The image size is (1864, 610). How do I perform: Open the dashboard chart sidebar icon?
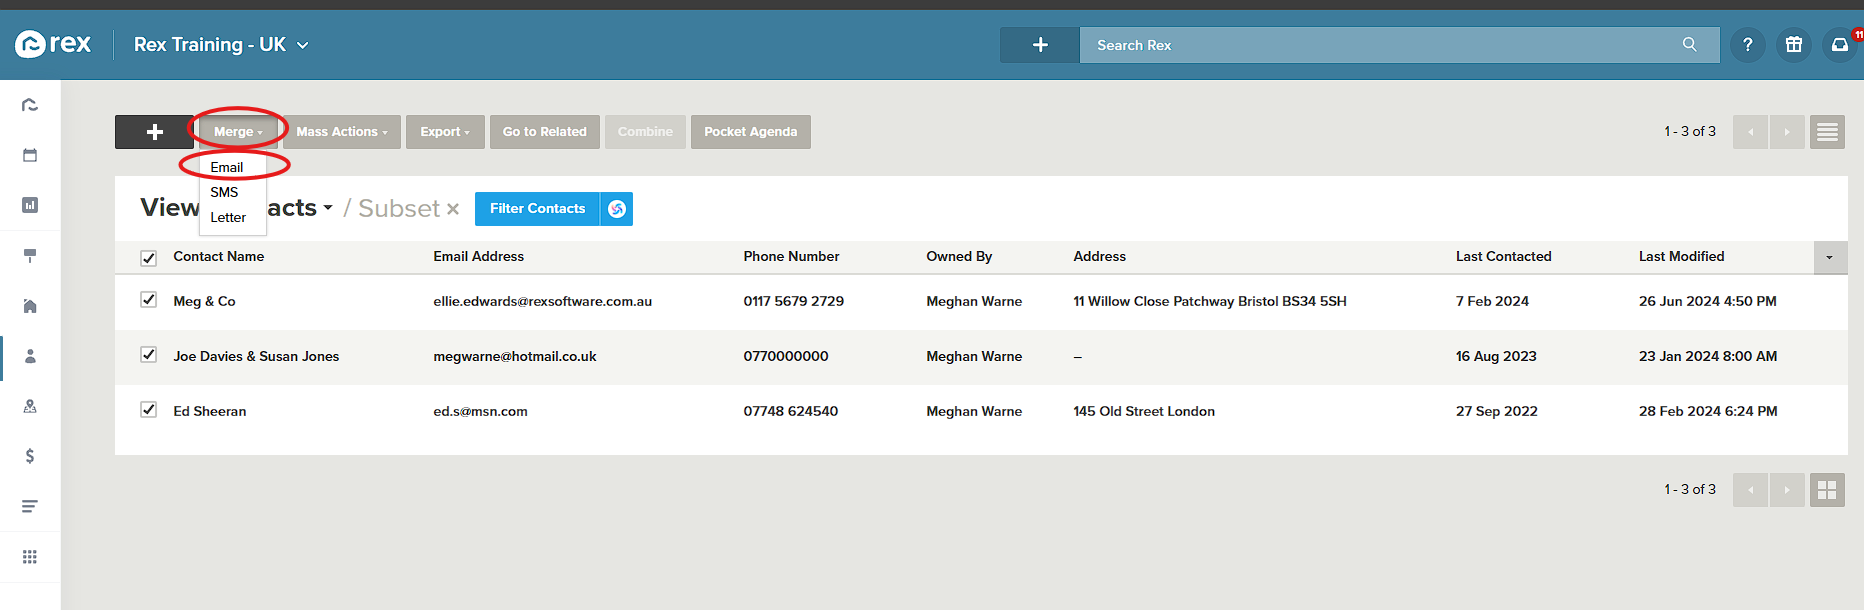[30, 205]
